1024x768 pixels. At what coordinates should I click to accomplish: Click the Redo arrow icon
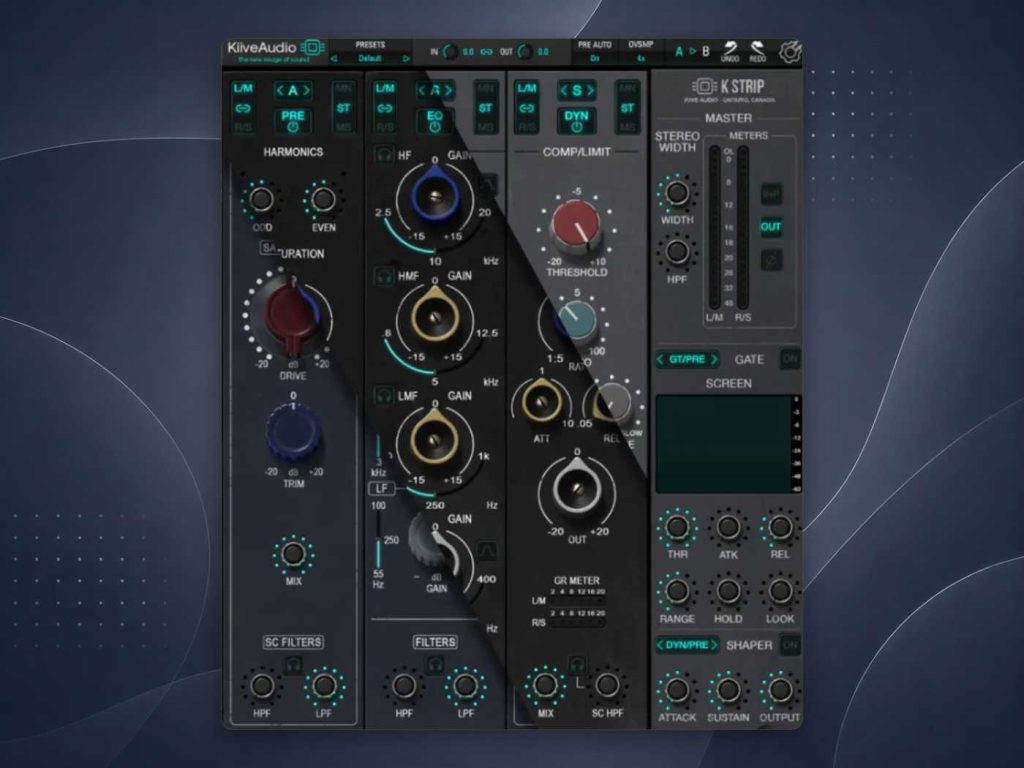pos(758,50)
